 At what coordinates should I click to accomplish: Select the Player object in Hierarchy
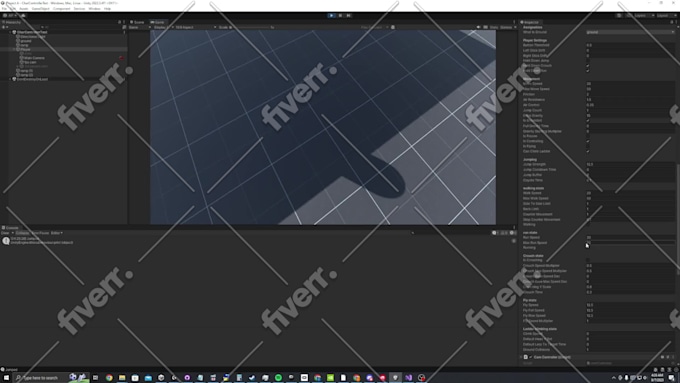point(24,49)
